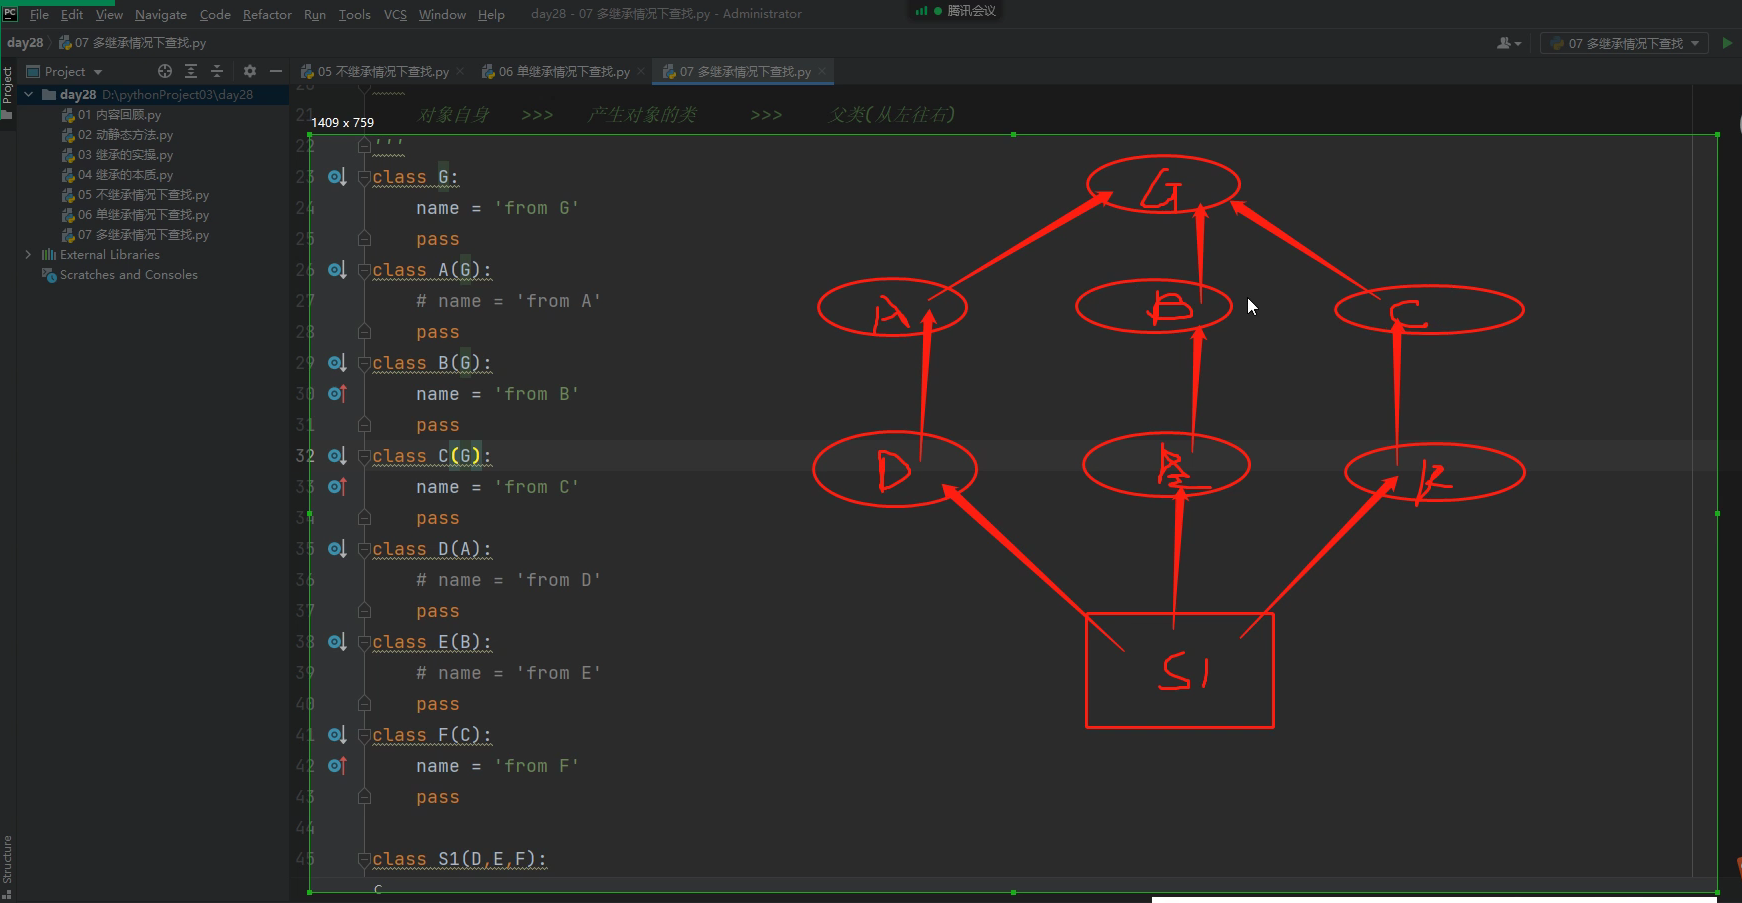Click day28 in the navigation breadcrumb
The width and height of the screenshot is (1742, 903).
coord(25,43)
